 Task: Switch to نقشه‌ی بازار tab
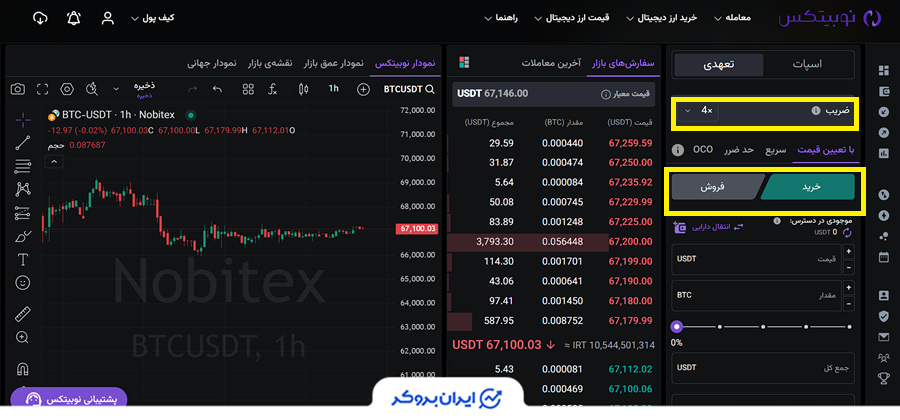(x=270, y=63)
